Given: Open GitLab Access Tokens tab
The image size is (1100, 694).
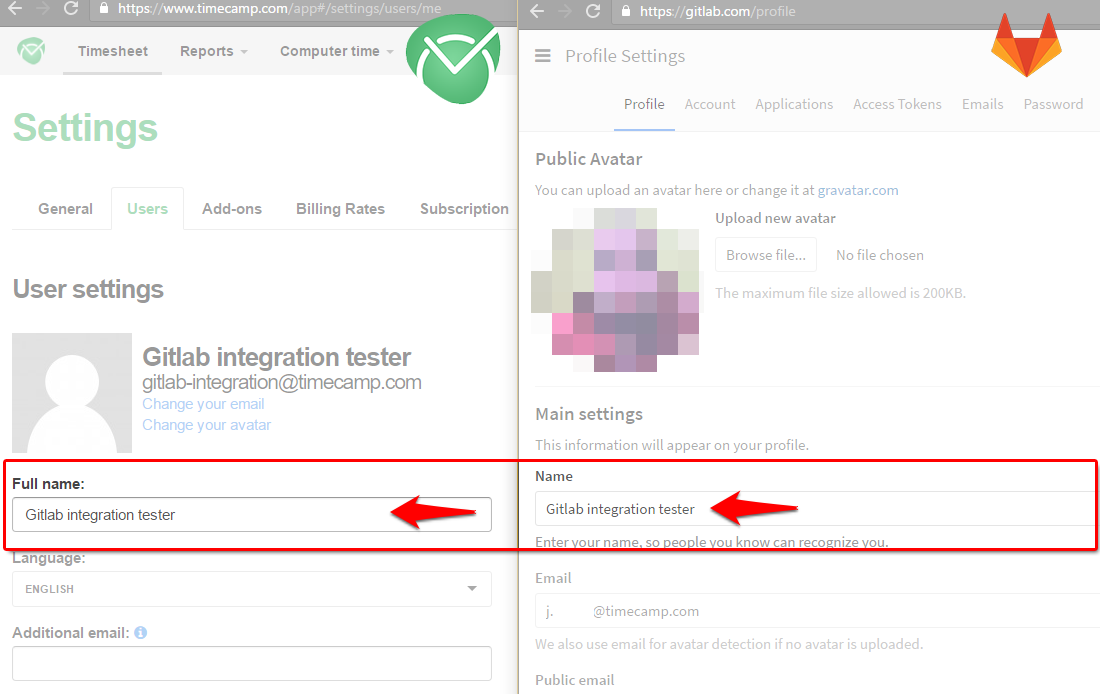Looking at the screenshot, I should point(897,104).
